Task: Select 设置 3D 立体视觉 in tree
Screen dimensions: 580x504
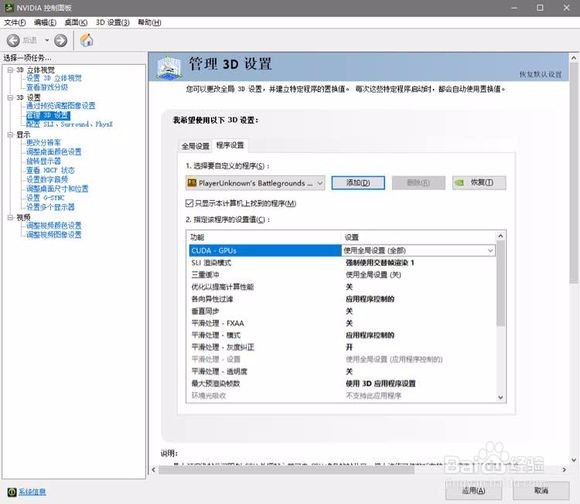Action: click(x=54, y=78)
